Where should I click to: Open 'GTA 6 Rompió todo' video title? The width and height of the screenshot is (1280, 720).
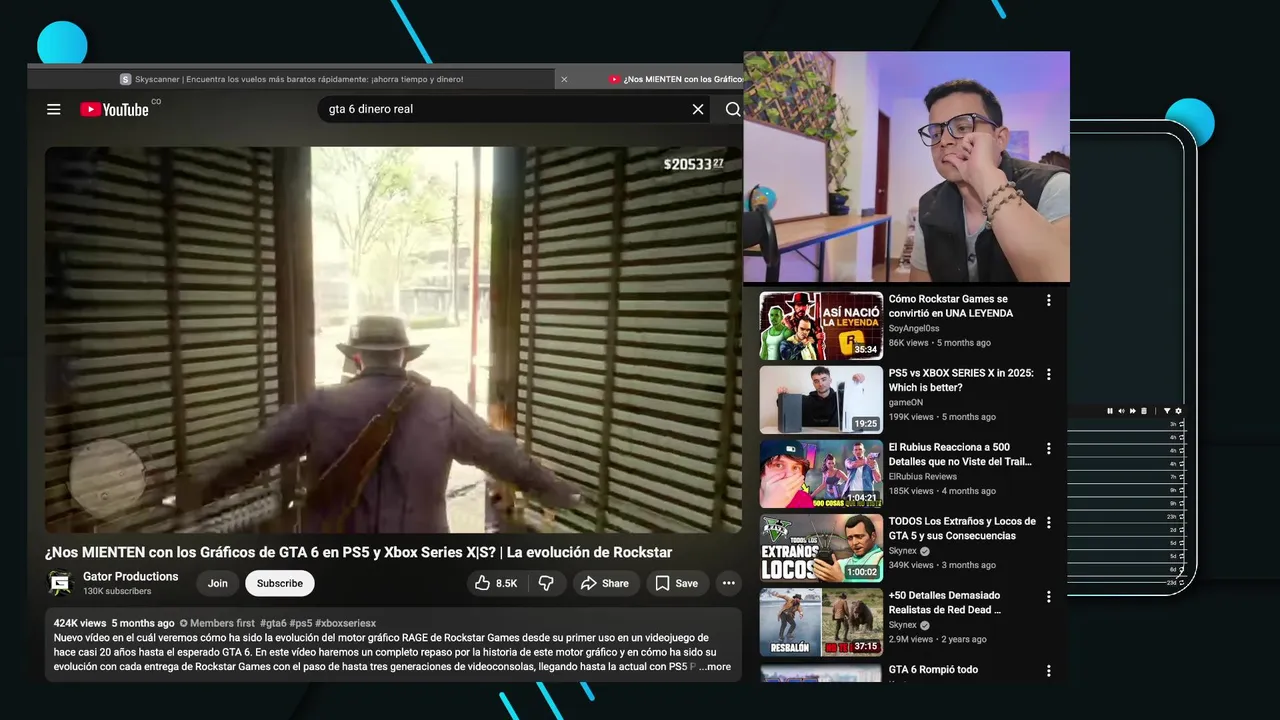coord(933,670)
